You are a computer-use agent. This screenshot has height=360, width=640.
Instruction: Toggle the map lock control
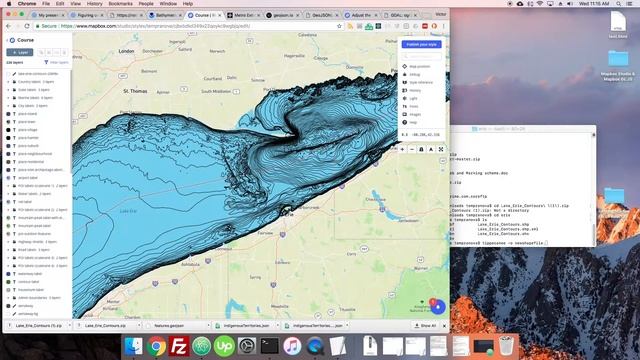pyautogui.click(x=421, y=149)
